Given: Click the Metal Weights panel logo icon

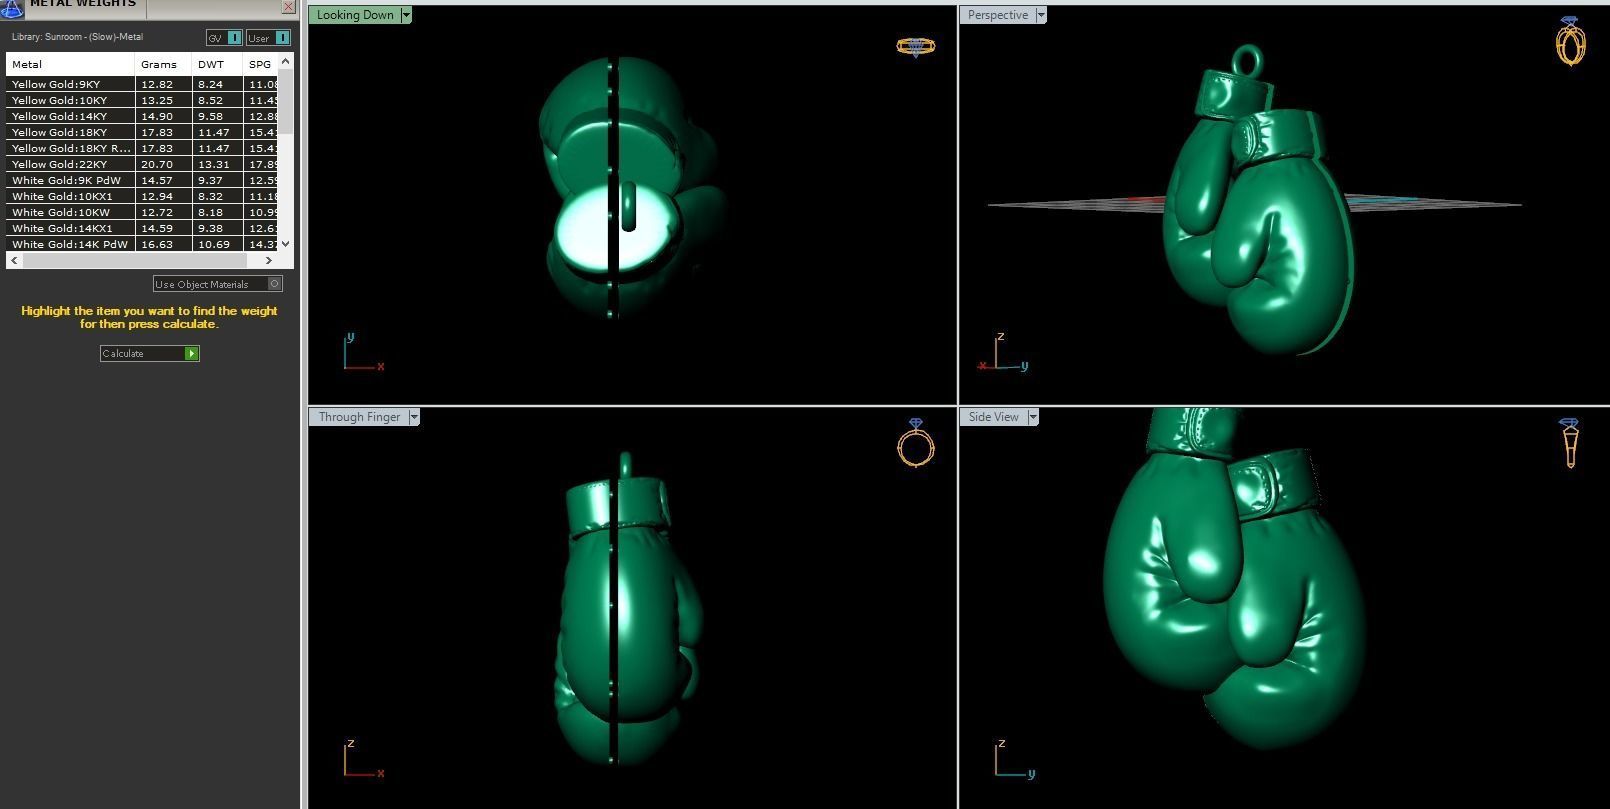Looking at the screenshot, I should pos(12,8).
